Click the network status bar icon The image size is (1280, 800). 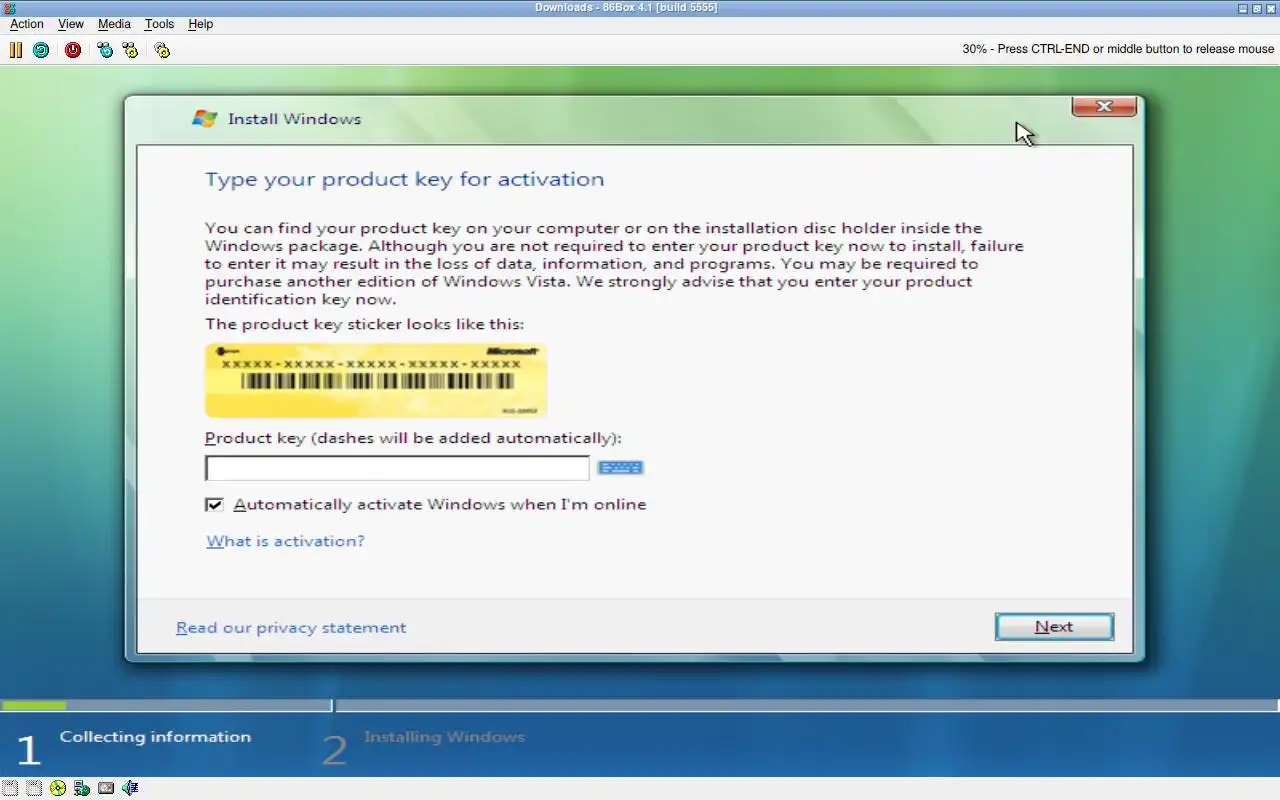coord(82,788)
